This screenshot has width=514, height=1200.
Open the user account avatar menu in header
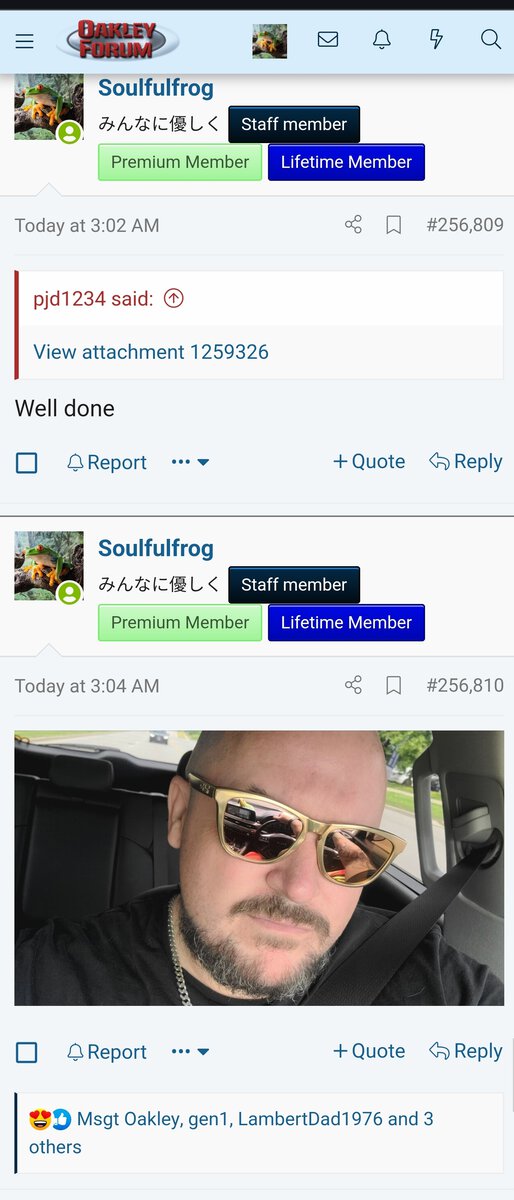[x=269, y=41]
